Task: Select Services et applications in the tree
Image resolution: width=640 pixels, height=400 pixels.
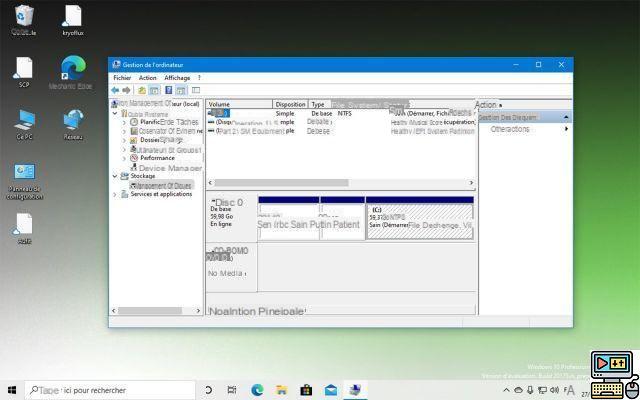Action: pos(161,194)
